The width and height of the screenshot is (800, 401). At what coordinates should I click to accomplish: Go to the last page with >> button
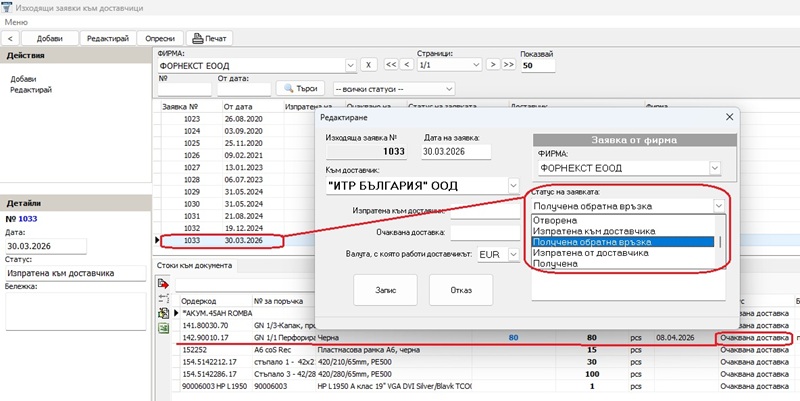(x=509, y=65)
